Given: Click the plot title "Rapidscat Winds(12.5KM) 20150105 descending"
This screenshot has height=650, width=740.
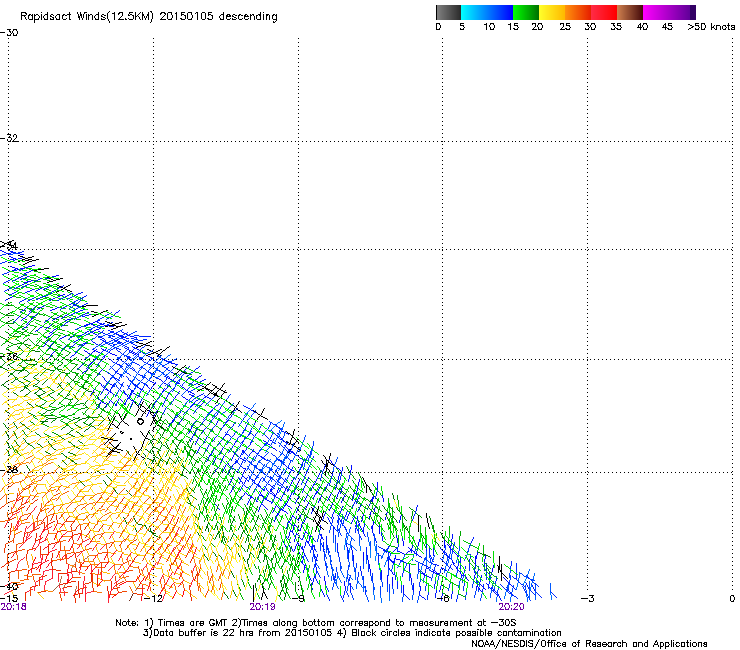Looking at the screenshot, I should pyautogui.click(x=149, y=17).
